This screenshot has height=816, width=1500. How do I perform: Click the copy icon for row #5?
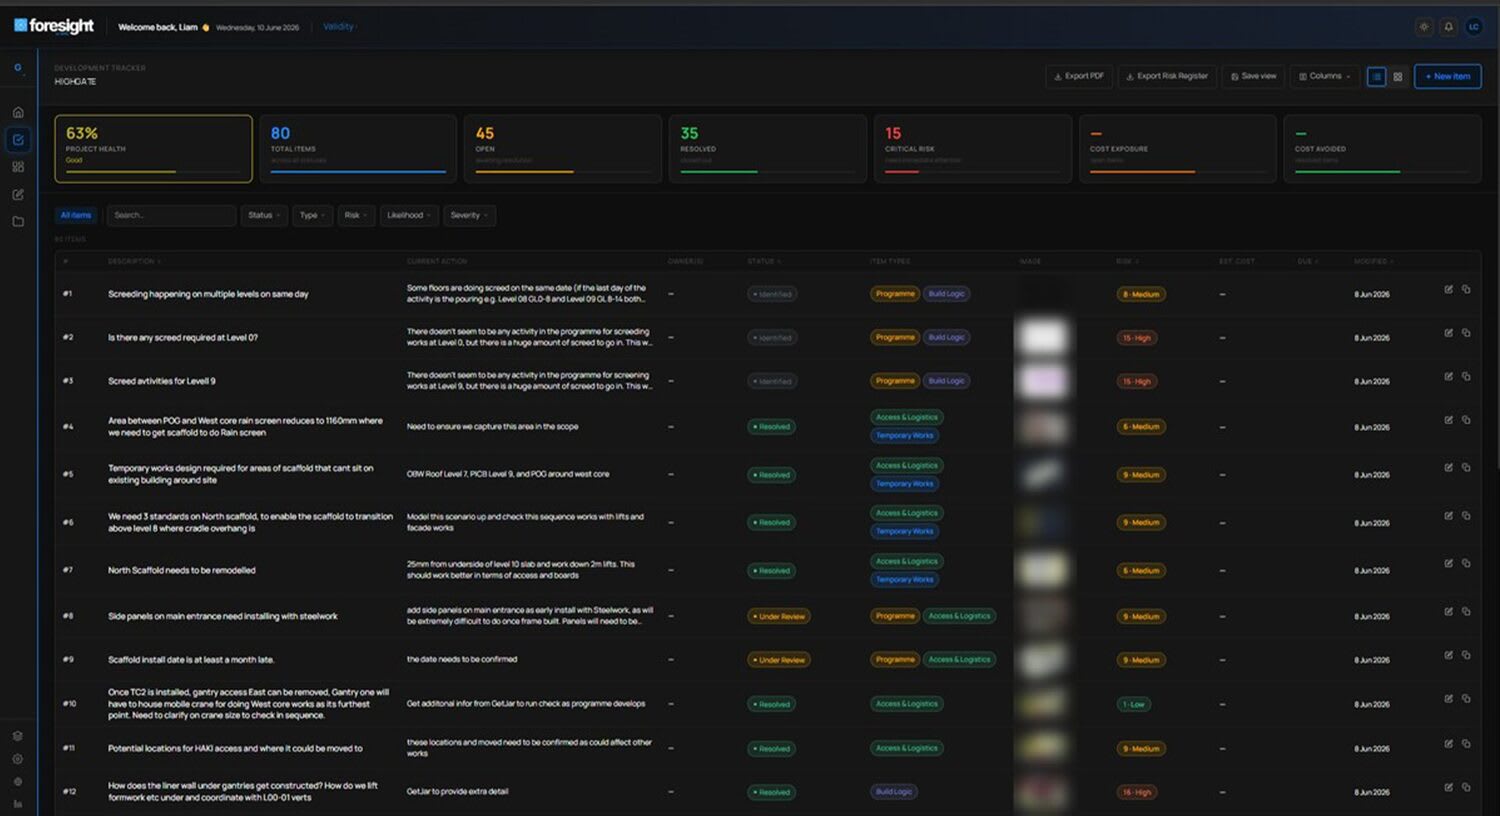pyautogui.click(x=1466, y=467)
